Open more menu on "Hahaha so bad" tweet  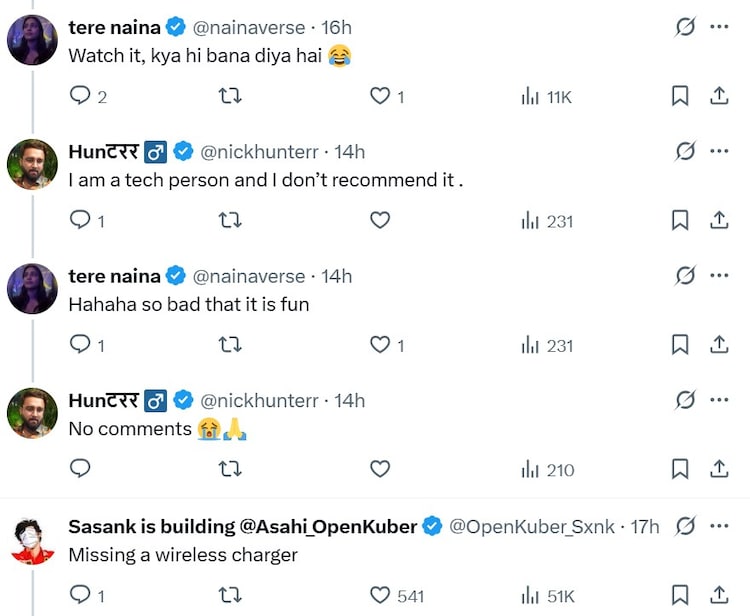pyautogui.click(x=719, y=275)
